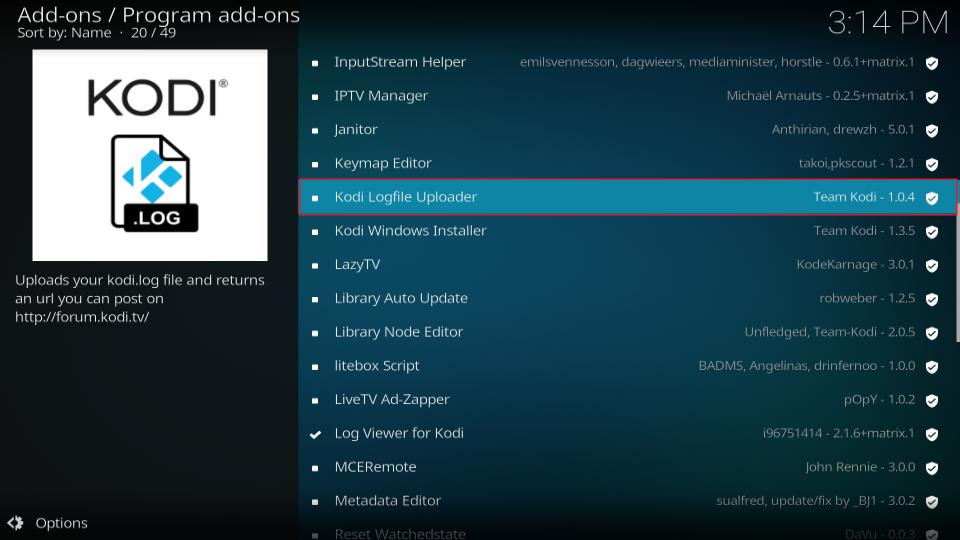Click author text 'Anthirian, drewzh - 5.0.1'
This screenshot has height=540, width=960.
[843, 130]
